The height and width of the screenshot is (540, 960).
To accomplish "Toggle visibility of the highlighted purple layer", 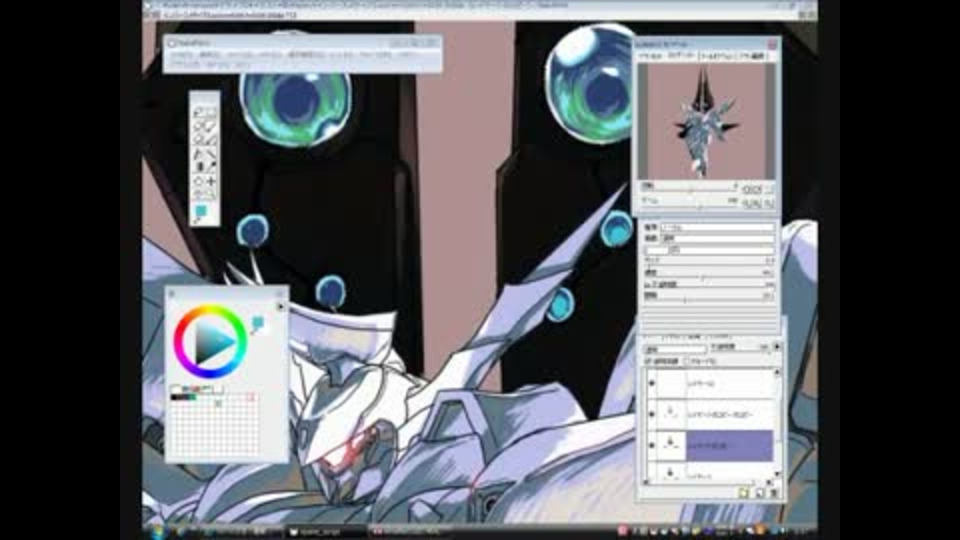I will 651,445.
